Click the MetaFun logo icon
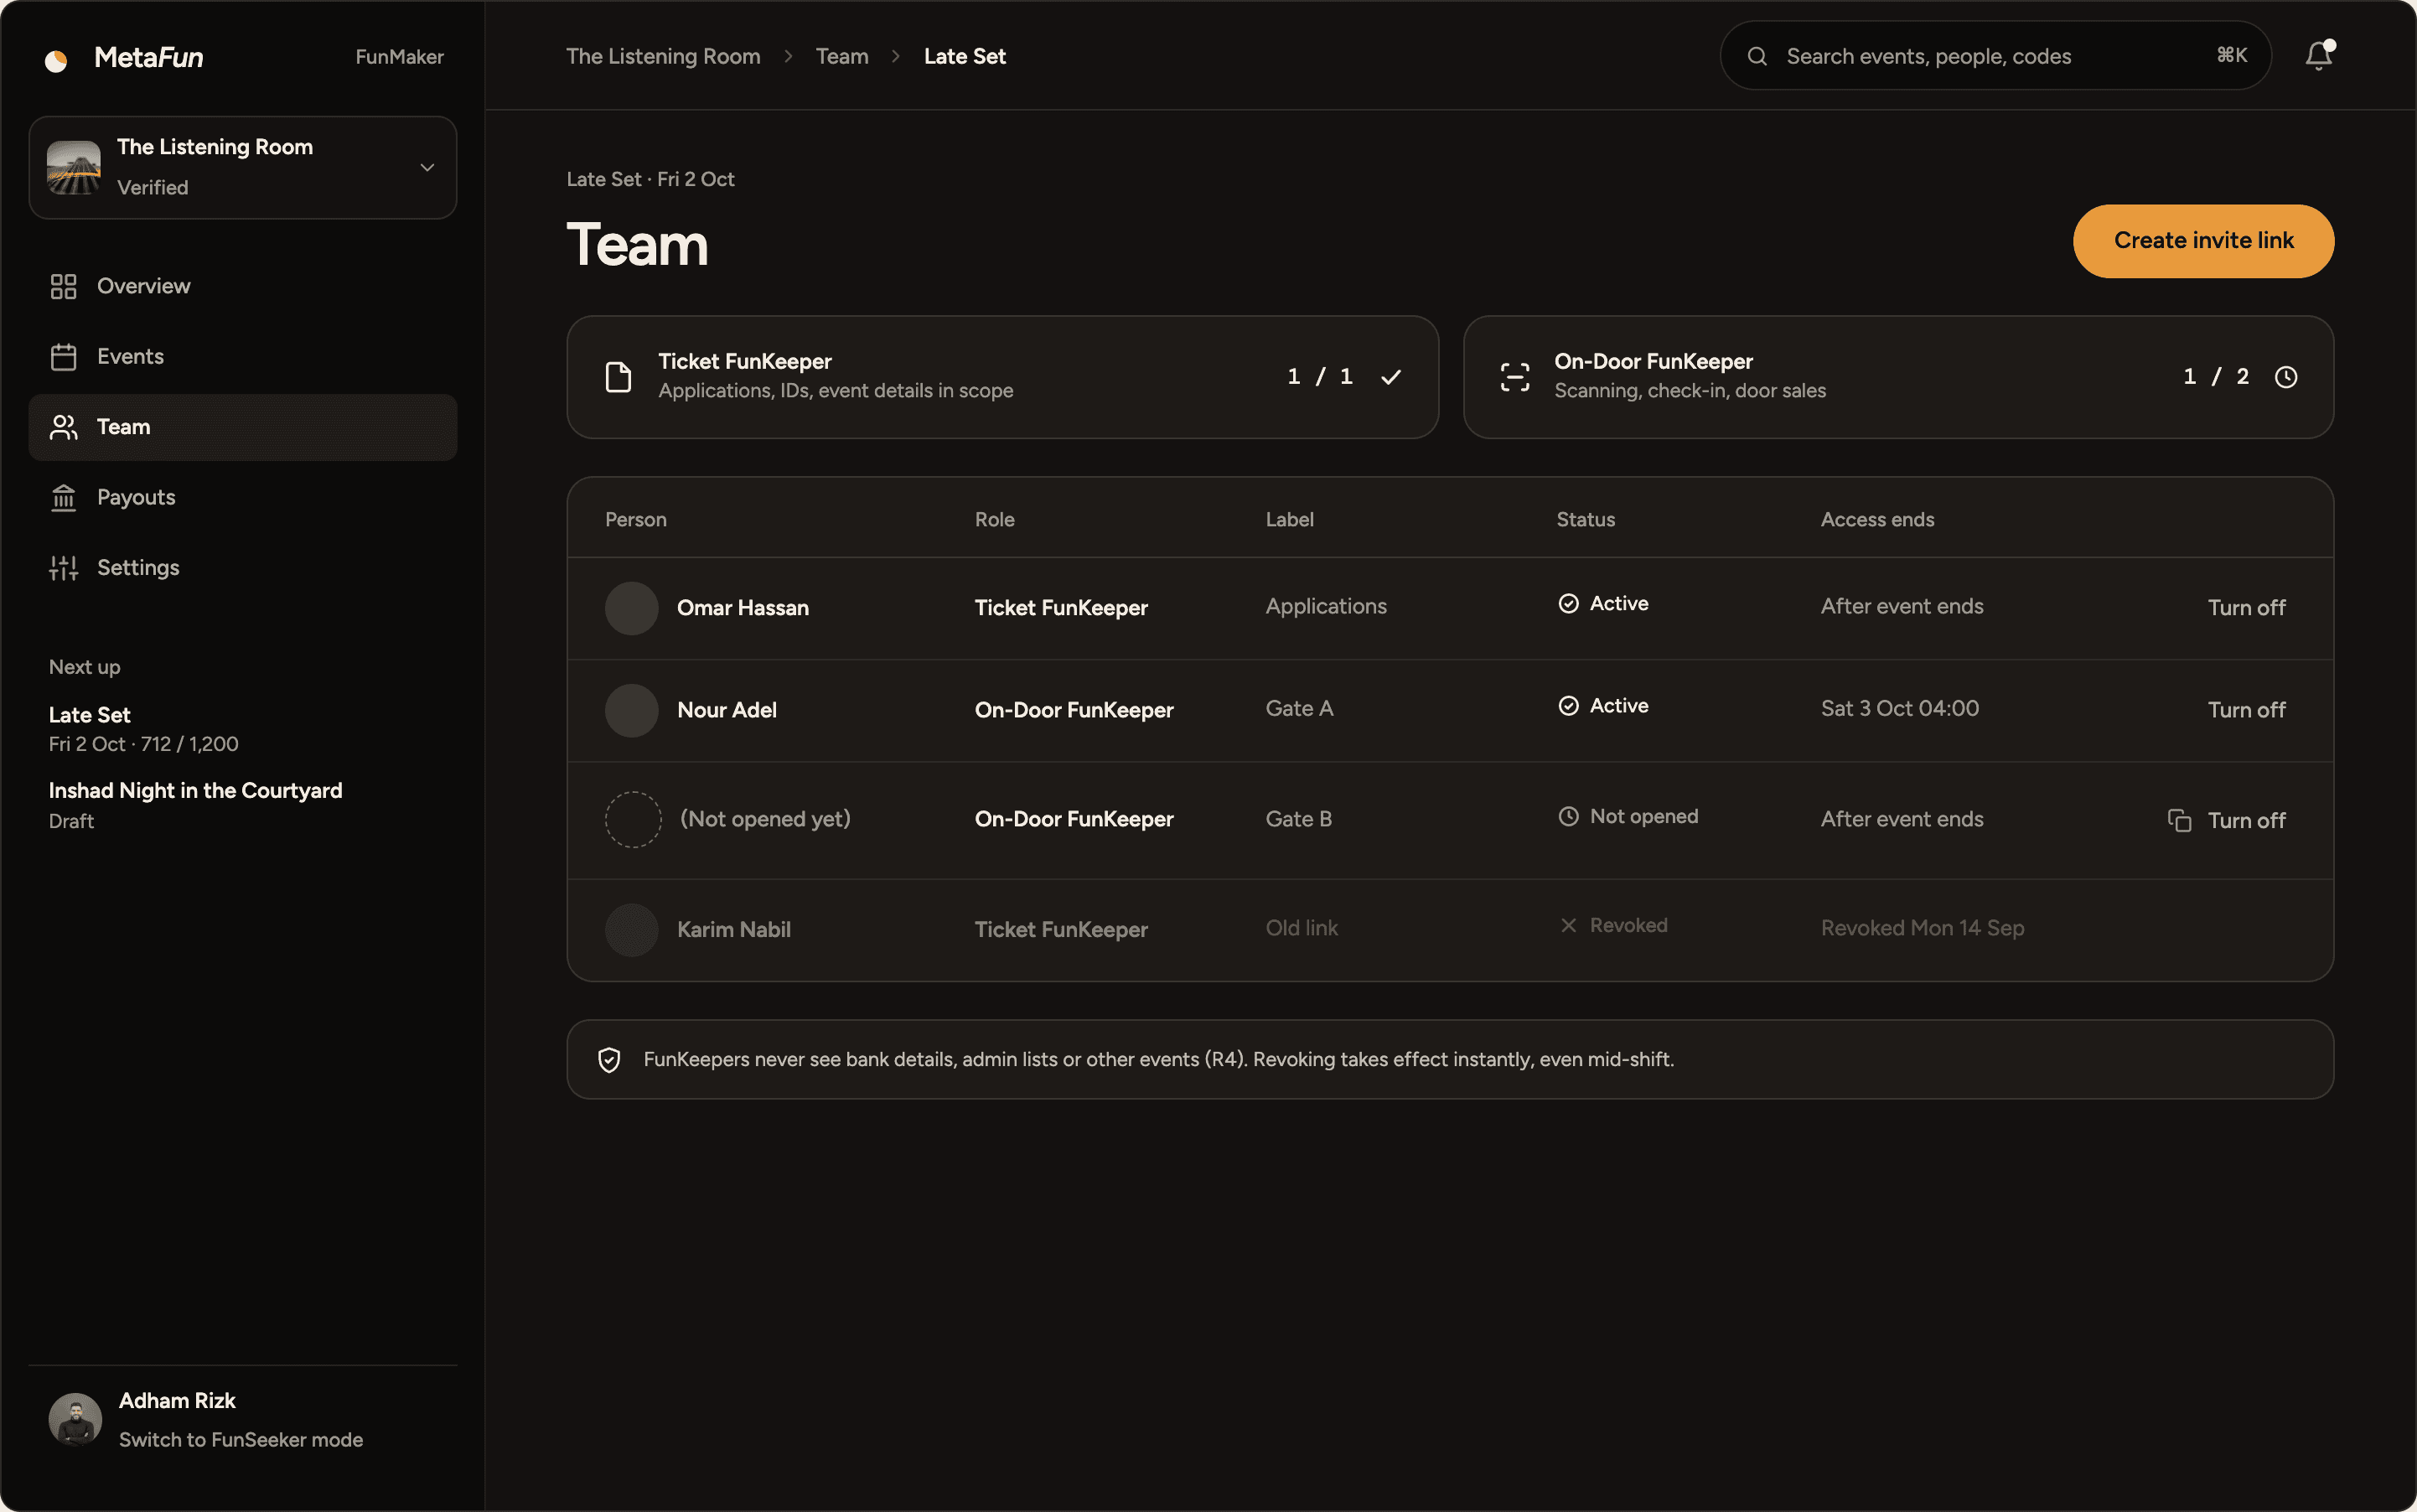 click(56, 60)
